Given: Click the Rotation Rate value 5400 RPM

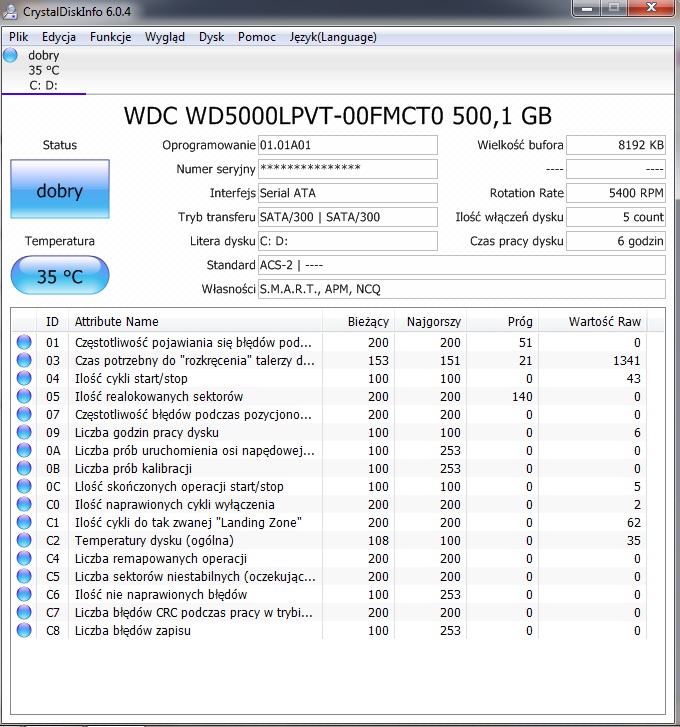Looking at the screenshot, I should coord(616,193).
